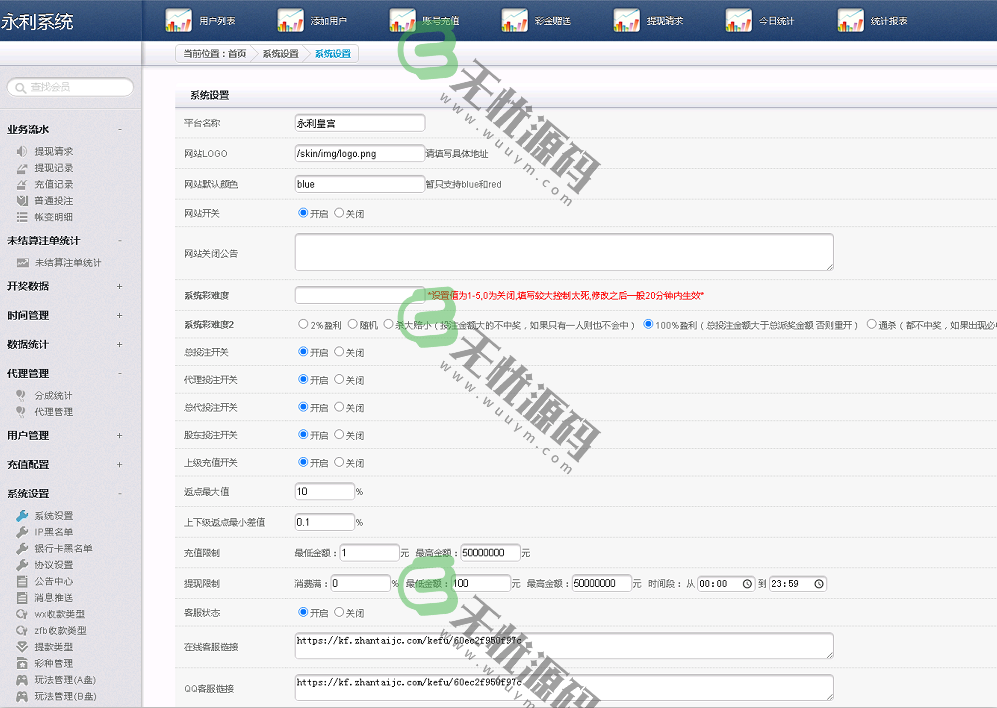Click the 添加用户 chart icon
The image size is (997, 708).
(x=290, y=20)
